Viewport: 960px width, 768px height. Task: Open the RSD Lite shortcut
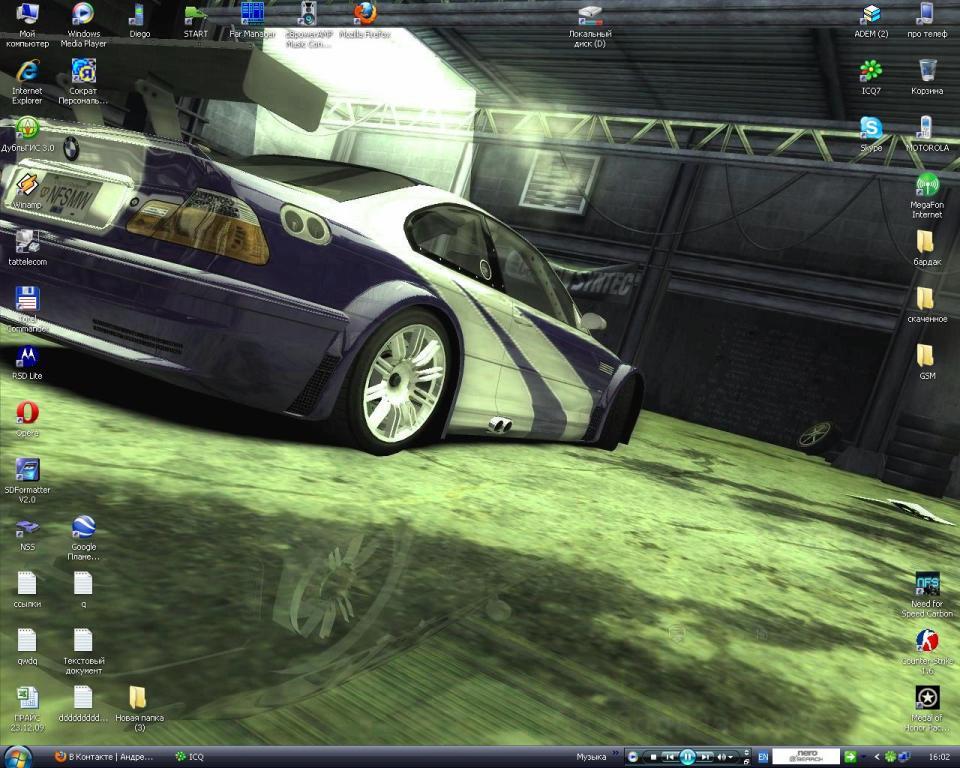coord(27,362)
